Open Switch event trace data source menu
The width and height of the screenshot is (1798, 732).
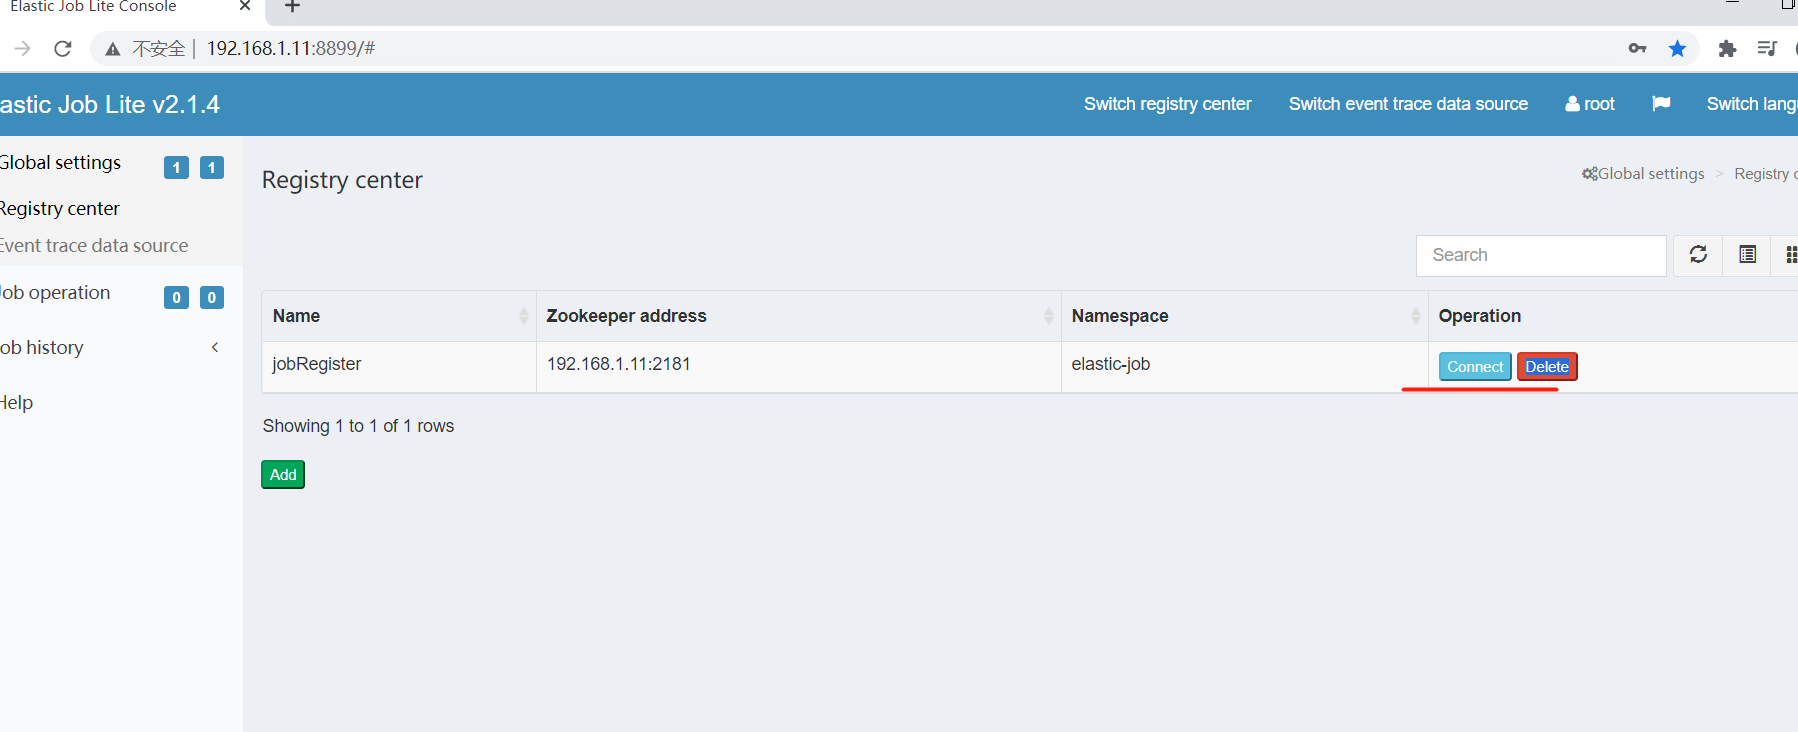tap(1408, 104)
